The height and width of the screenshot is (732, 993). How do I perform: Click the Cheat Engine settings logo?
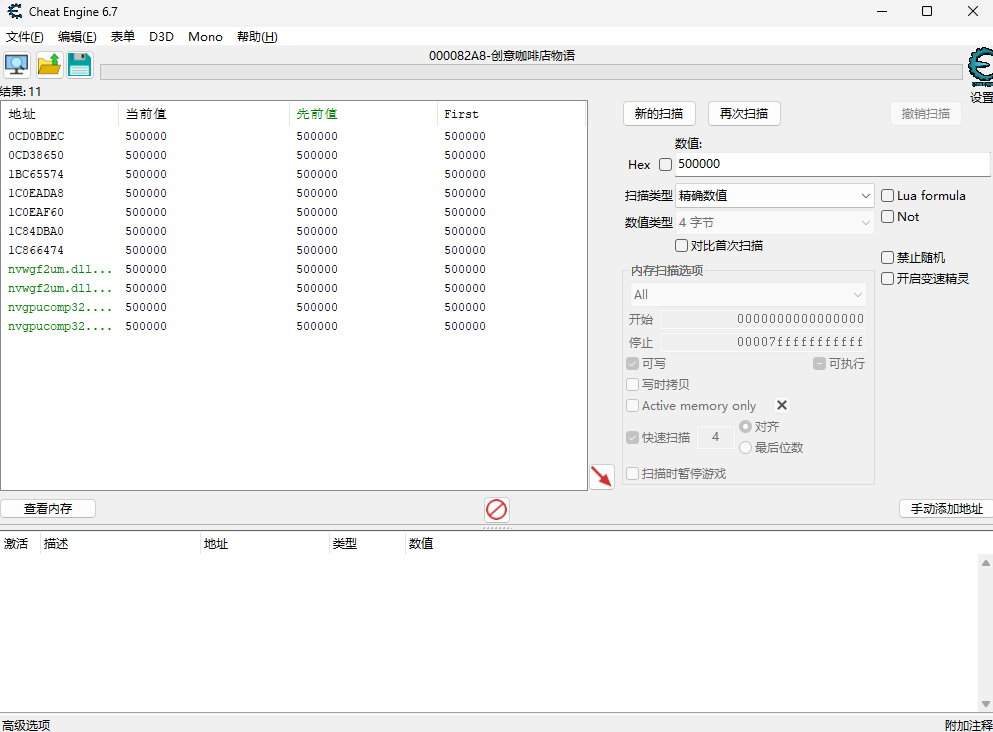(980, 69)
